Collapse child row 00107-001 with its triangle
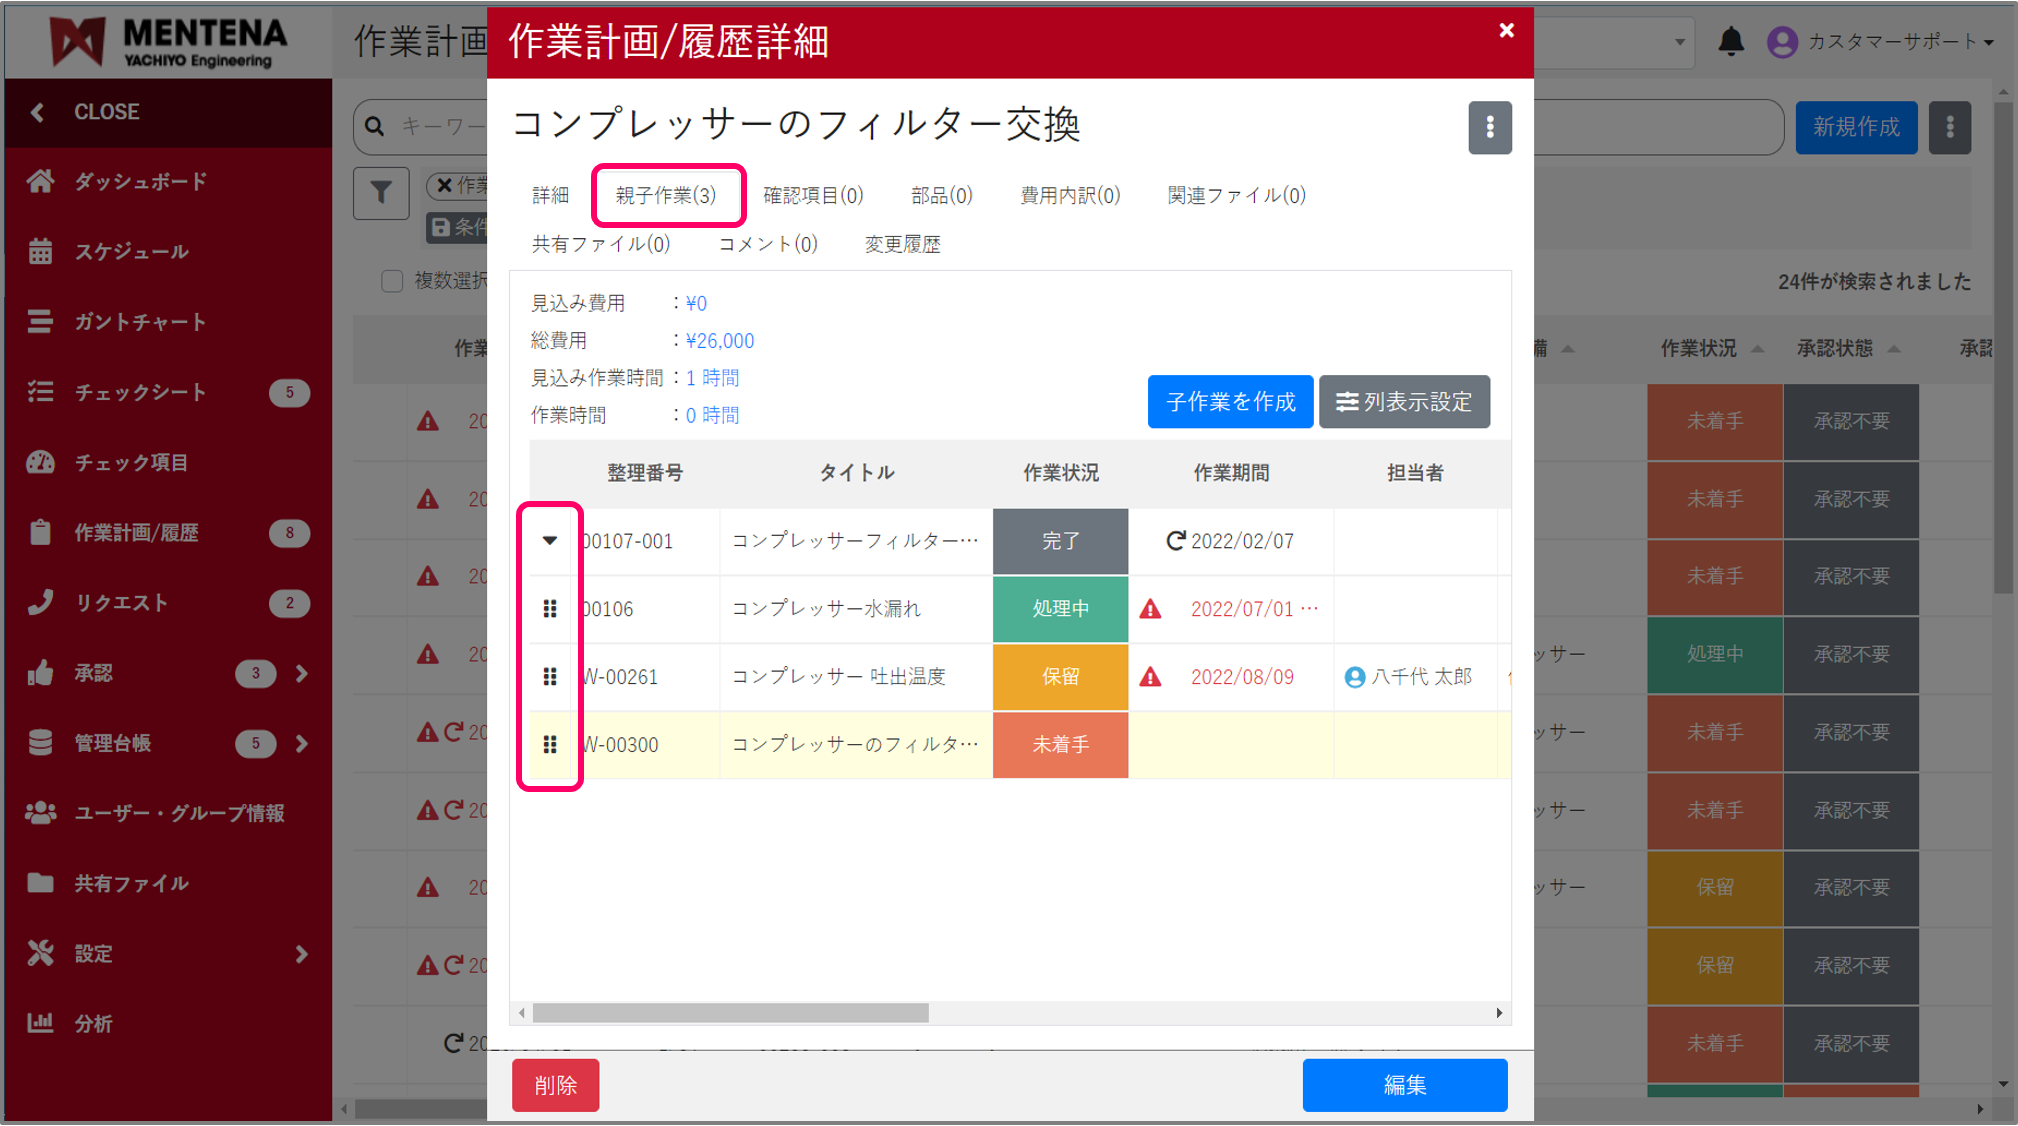The image size is (2018, 1126). pyautogui.click(x=549, y=541)
